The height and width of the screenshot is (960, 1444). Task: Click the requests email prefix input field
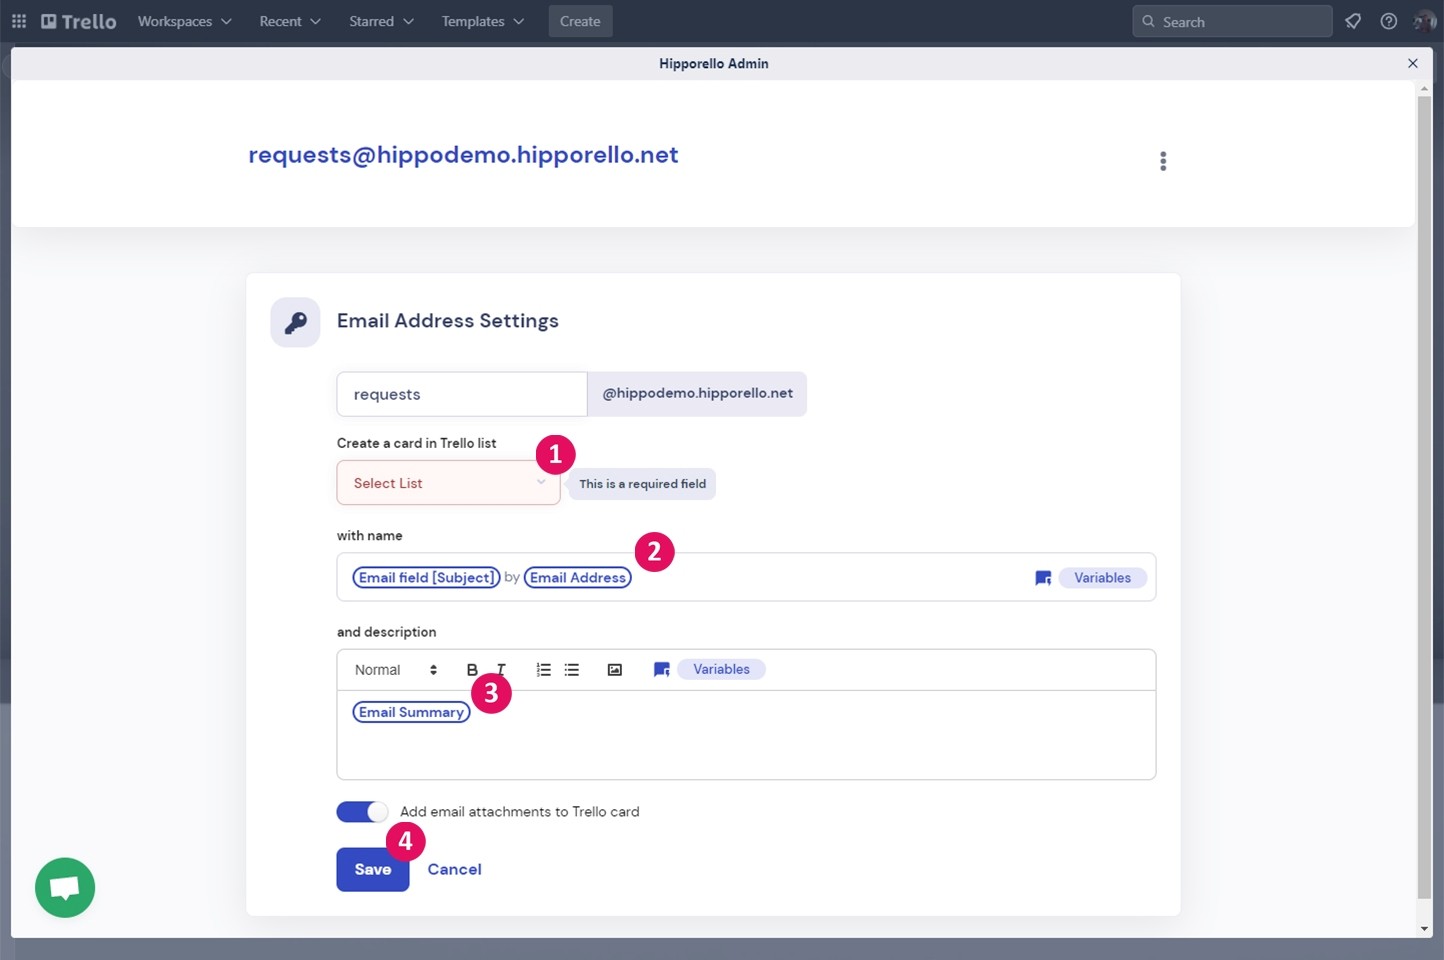[462, 394]
